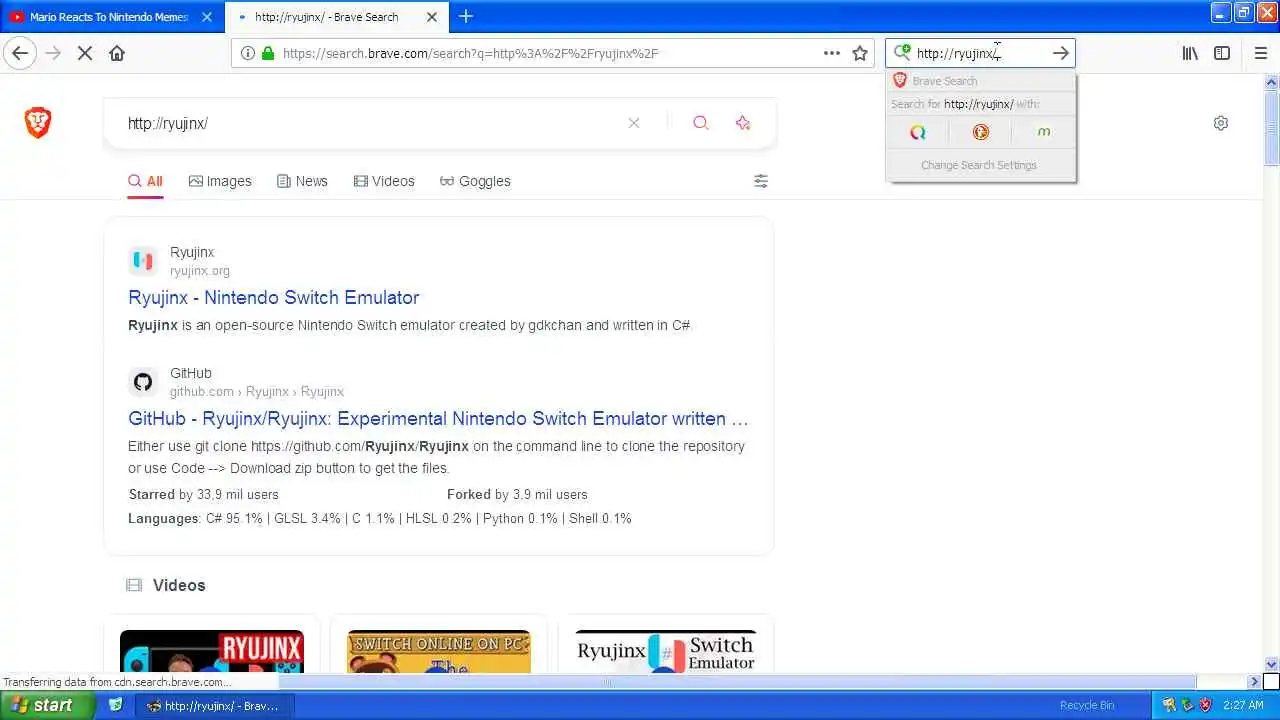This screenshot has height=720, width=1280.
Task: Search with the green m engine icon
Action: (1044, 132)
